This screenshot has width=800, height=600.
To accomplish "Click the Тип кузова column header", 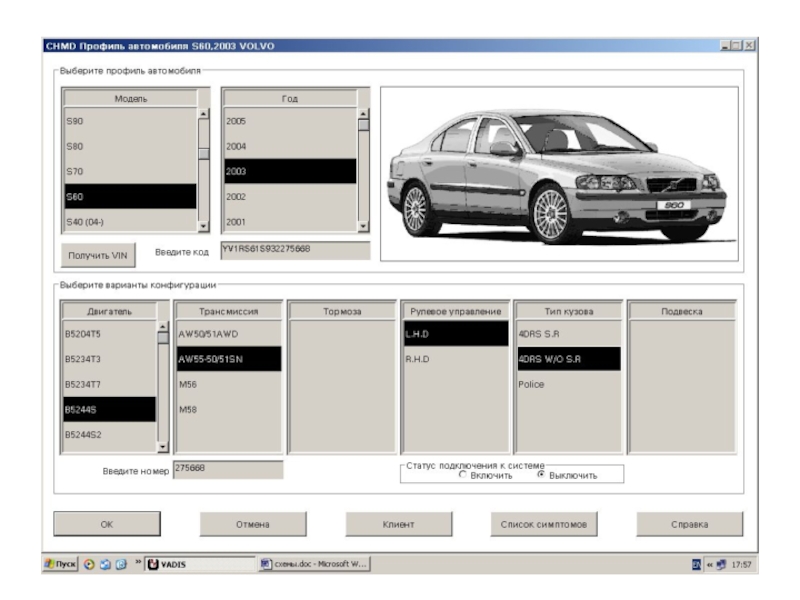I will pos(569,311).
